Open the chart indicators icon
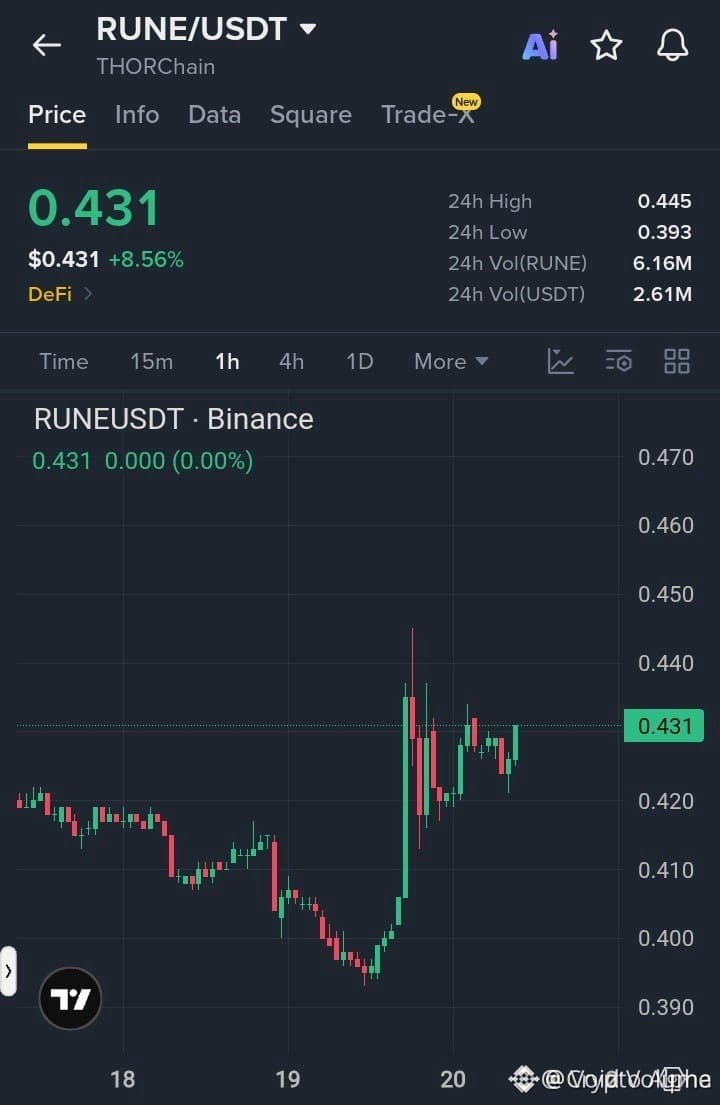 coord(561,362)
